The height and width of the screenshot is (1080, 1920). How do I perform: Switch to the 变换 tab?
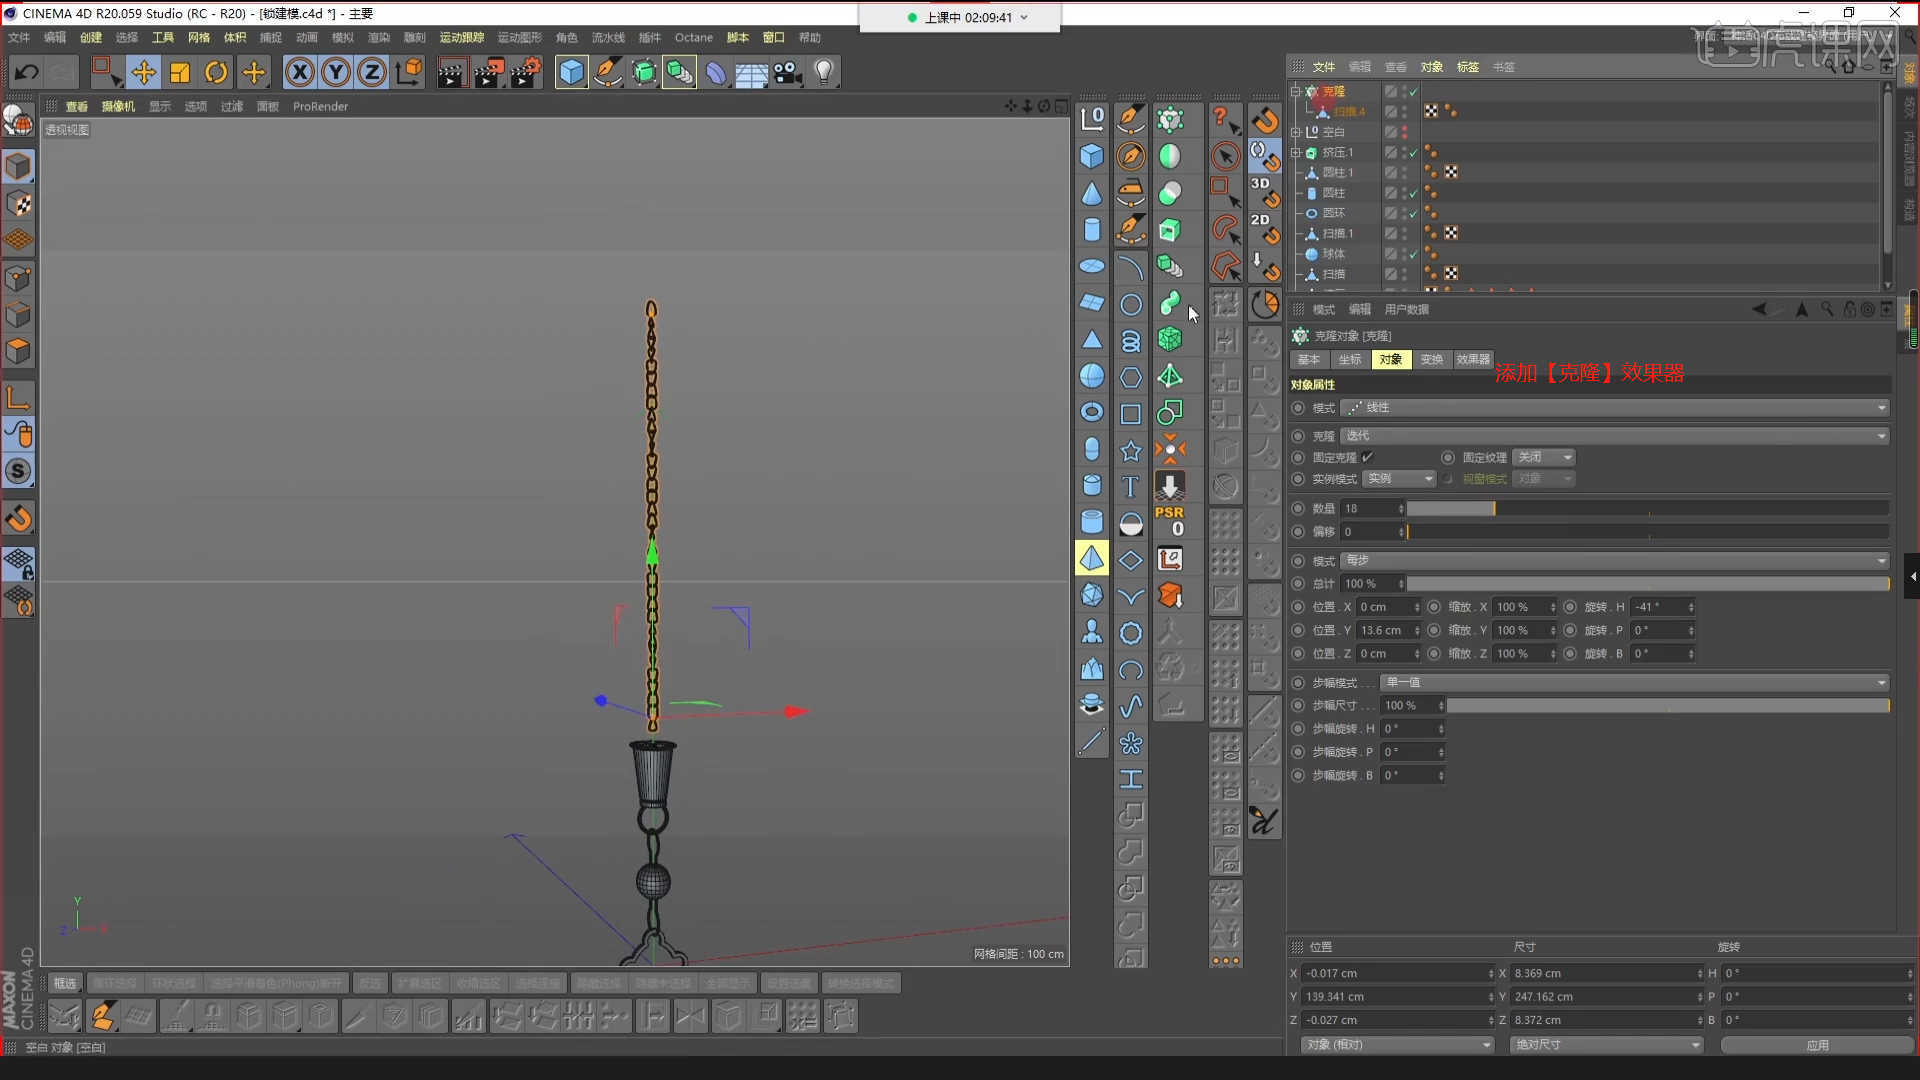(x=1432, y=360)
